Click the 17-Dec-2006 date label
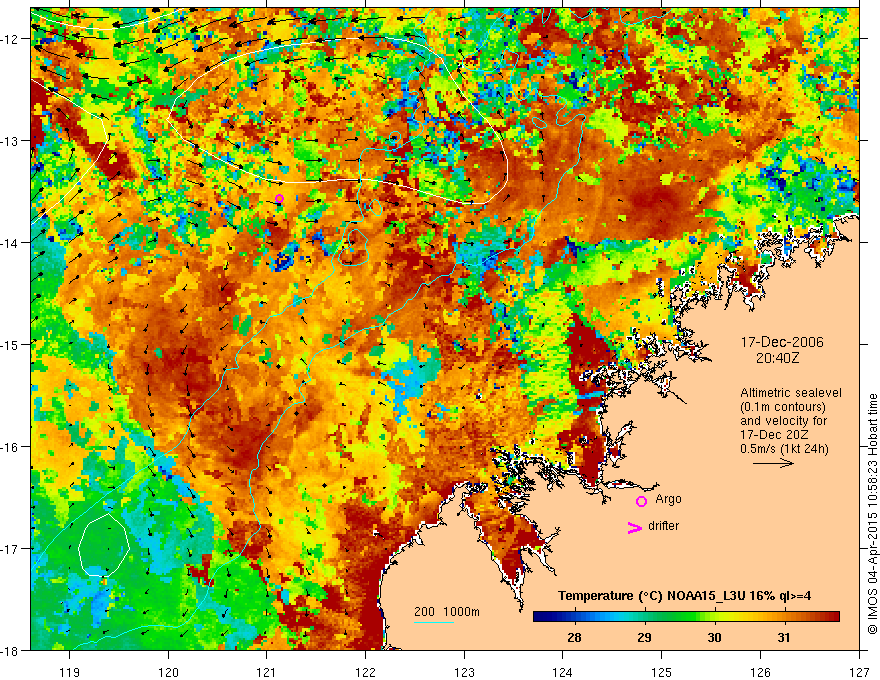This screenshot has height=680, width=880. coord(782,342)
